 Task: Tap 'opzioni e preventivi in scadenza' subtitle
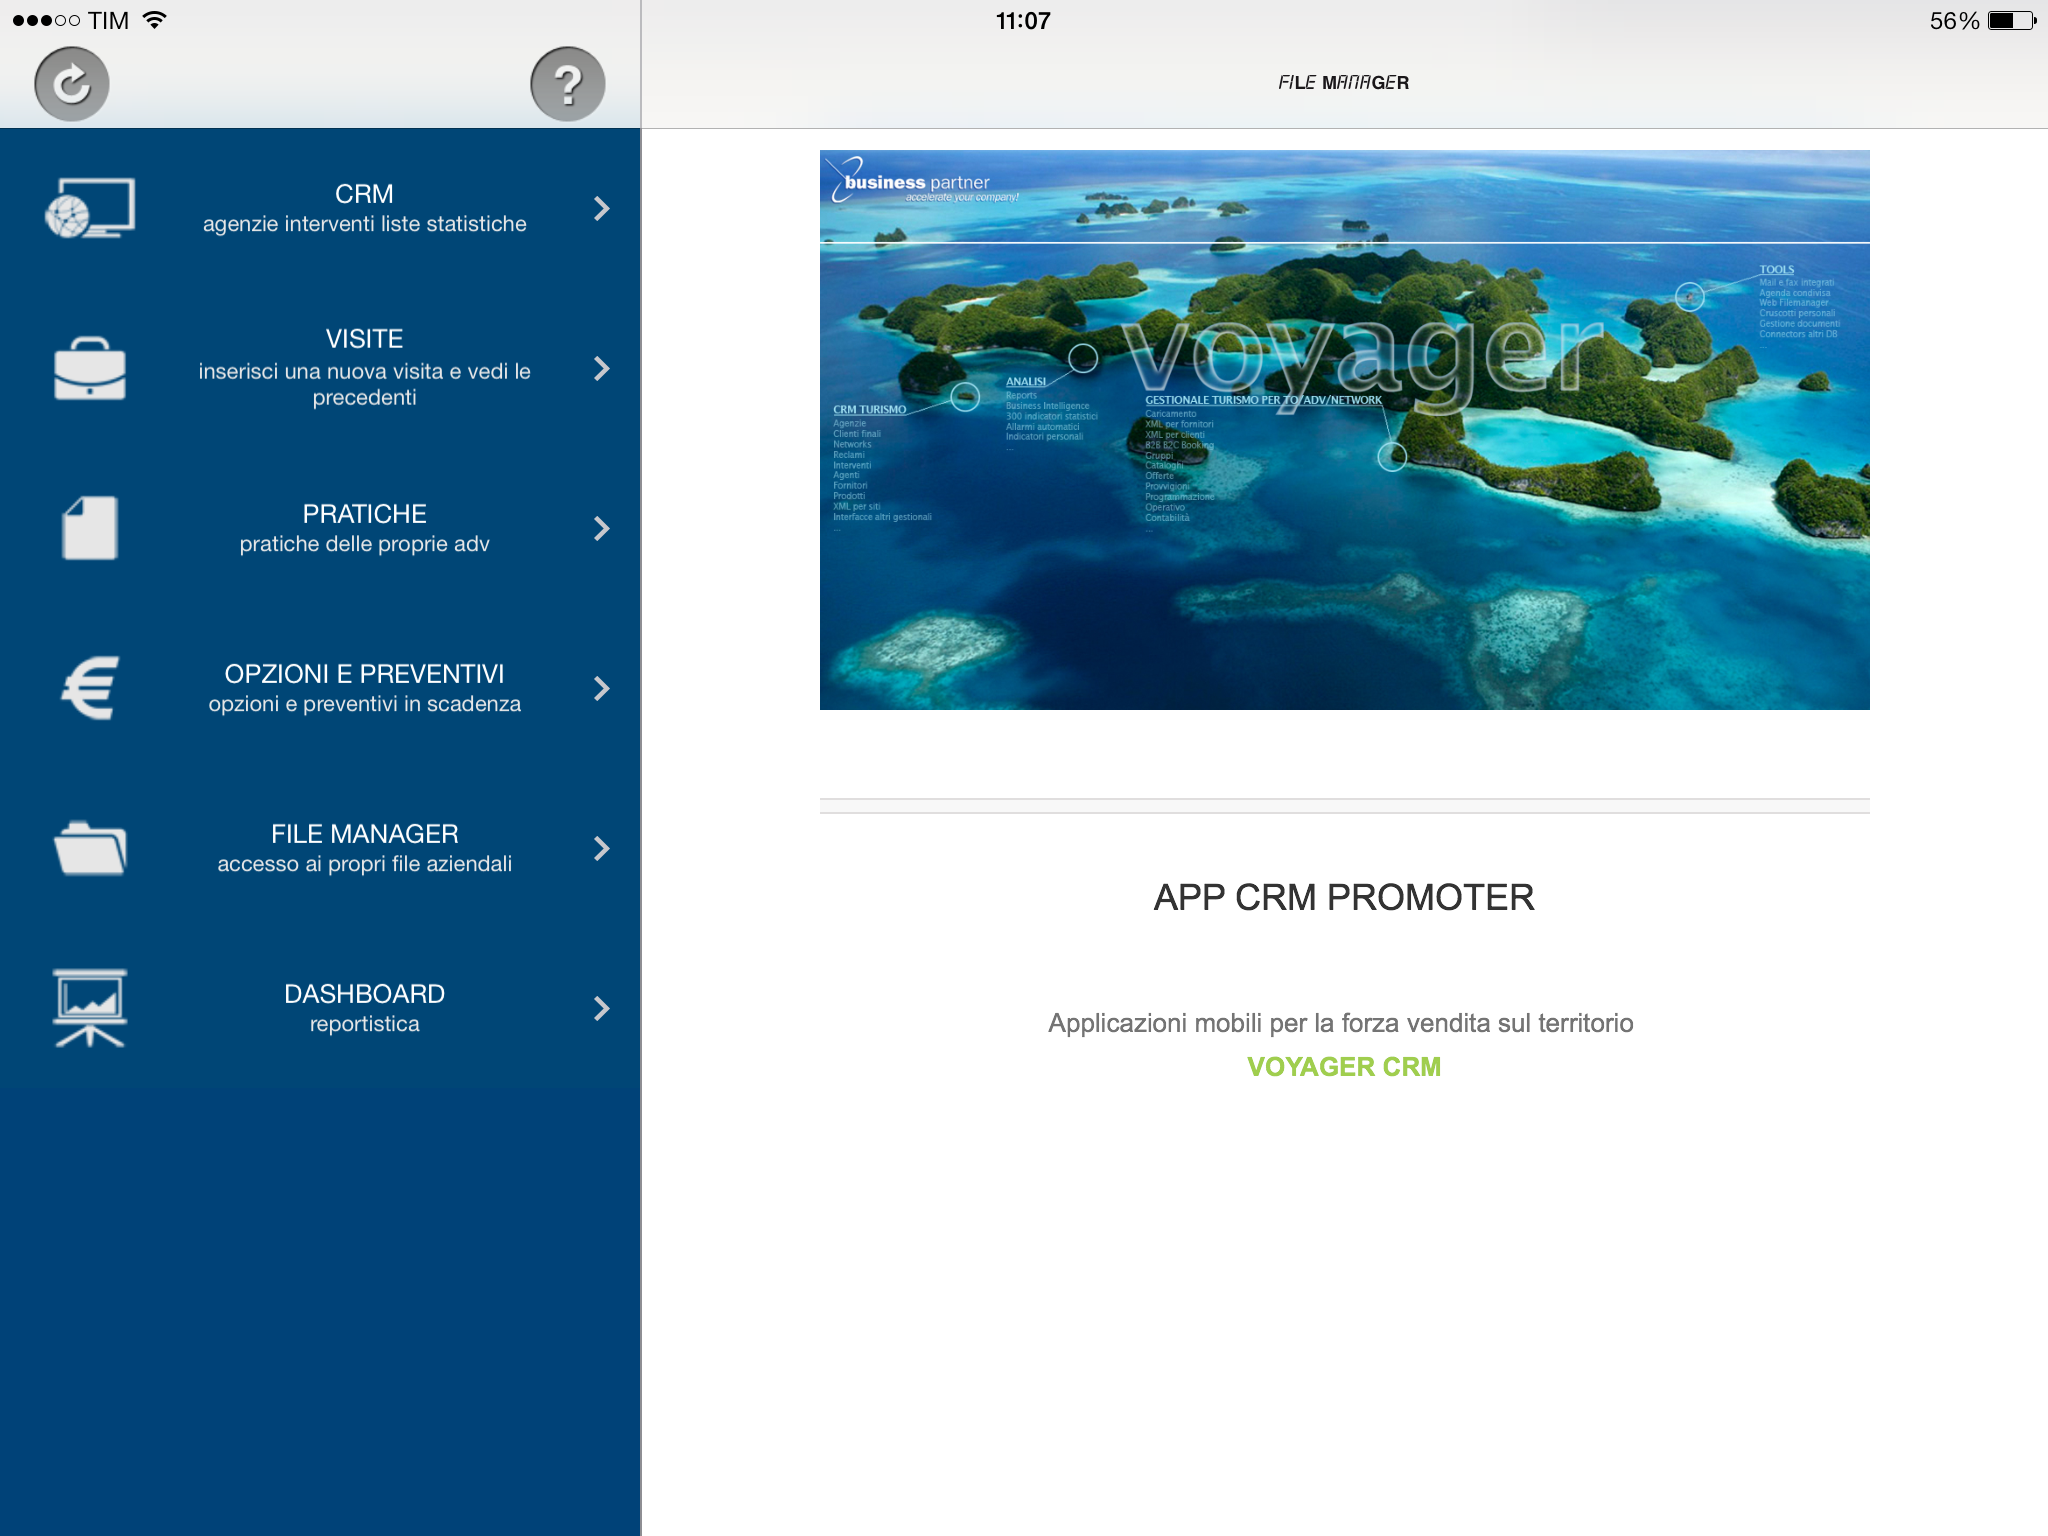[x=364, y=704]
